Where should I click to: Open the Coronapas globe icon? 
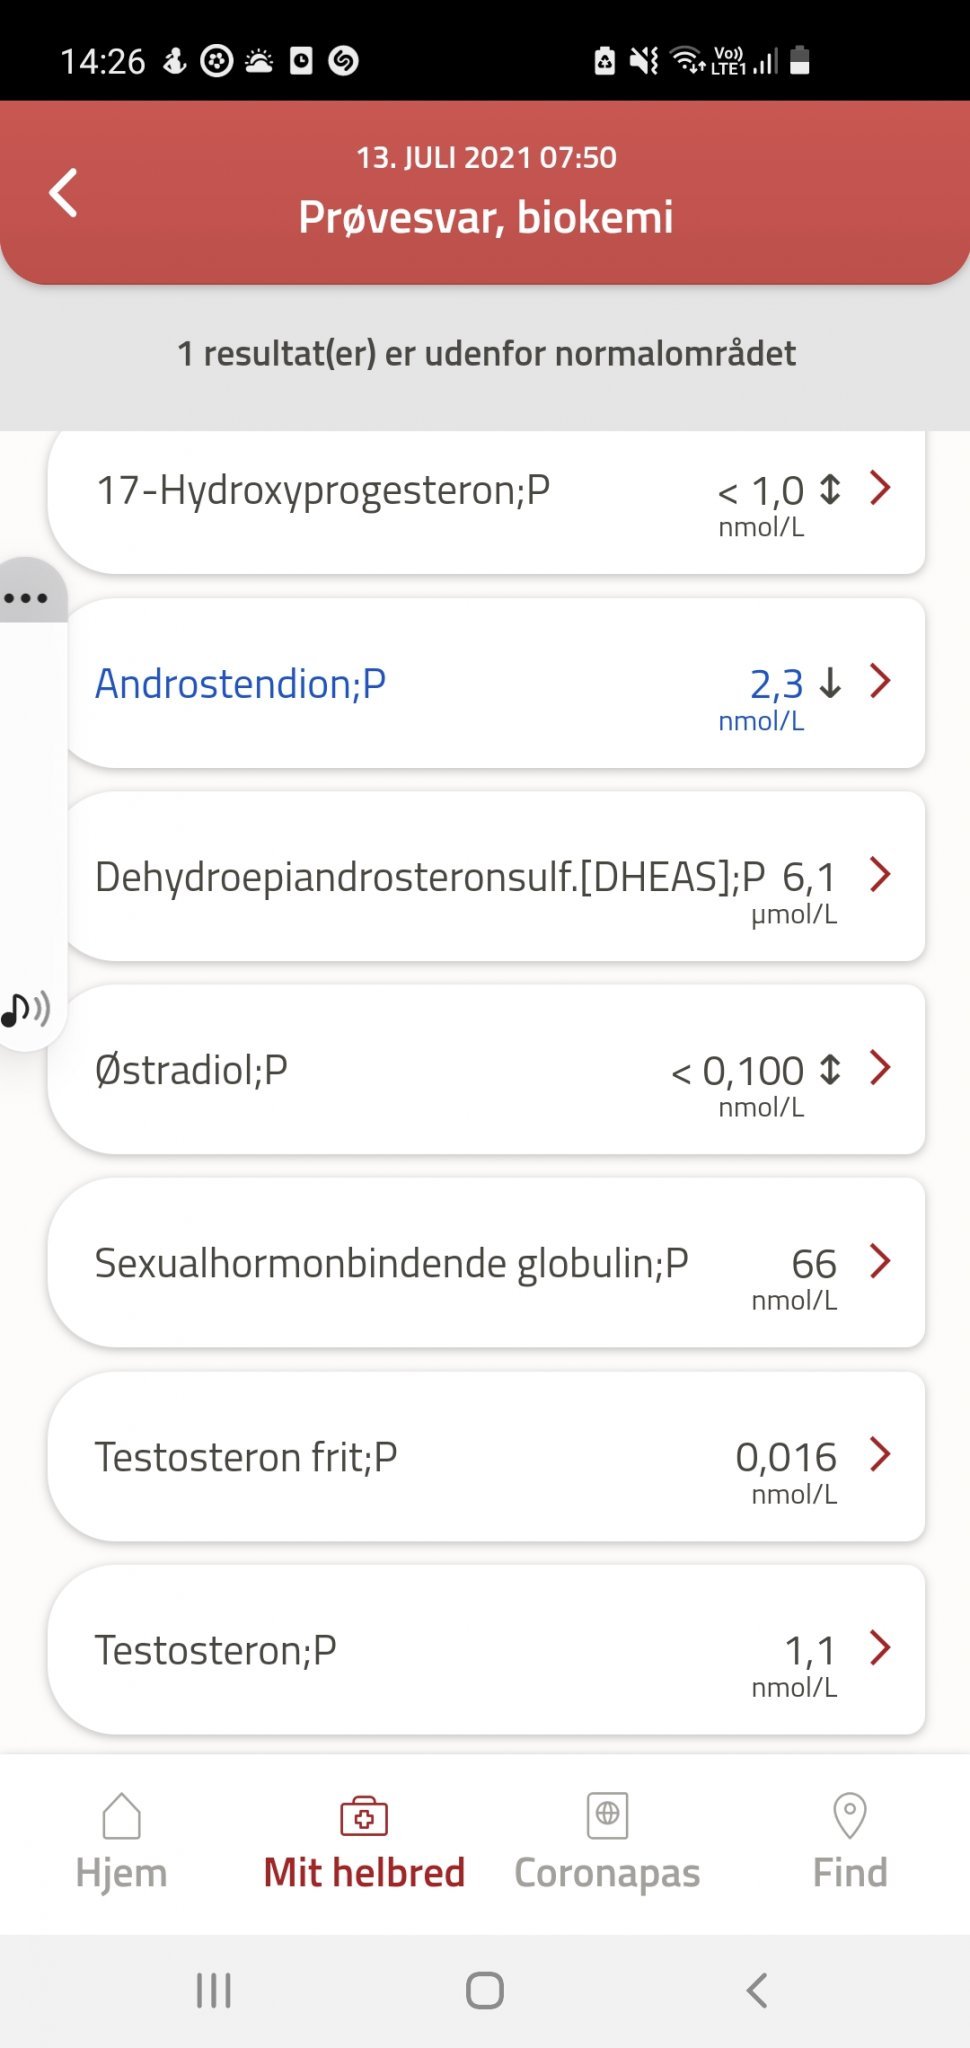click(x=607, y=1814)
